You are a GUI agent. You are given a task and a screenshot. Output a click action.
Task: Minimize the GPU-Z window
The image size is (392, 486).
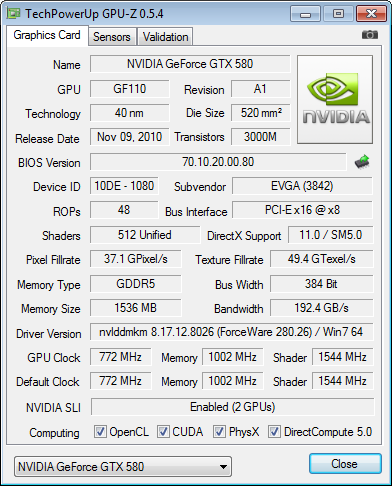(x=305, y=14)
